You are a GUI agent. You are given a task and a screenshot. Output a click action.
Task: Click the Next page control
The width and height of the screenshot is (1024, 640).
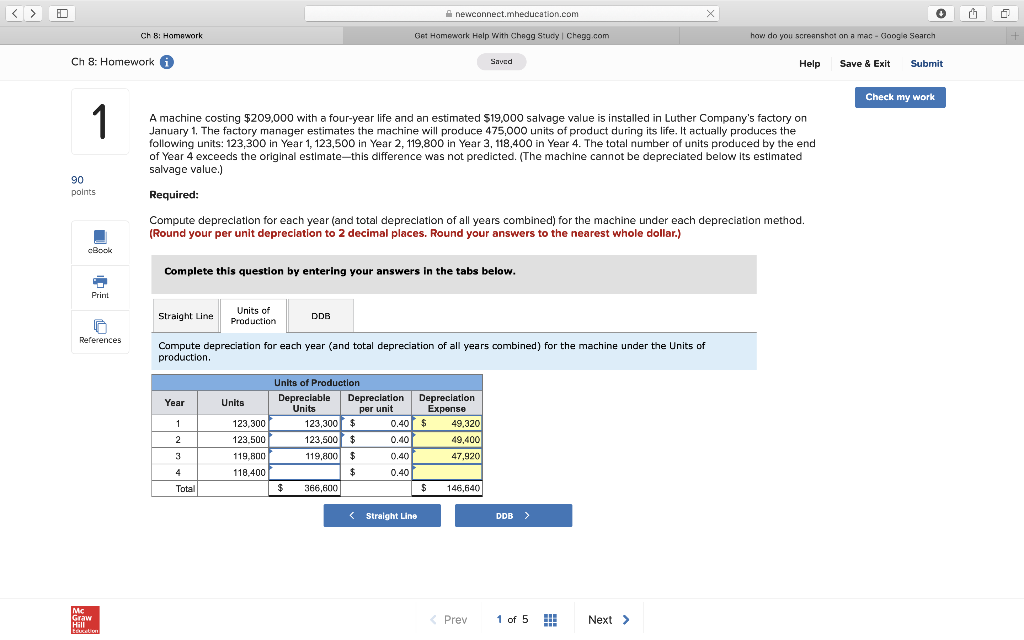[602, 619]
